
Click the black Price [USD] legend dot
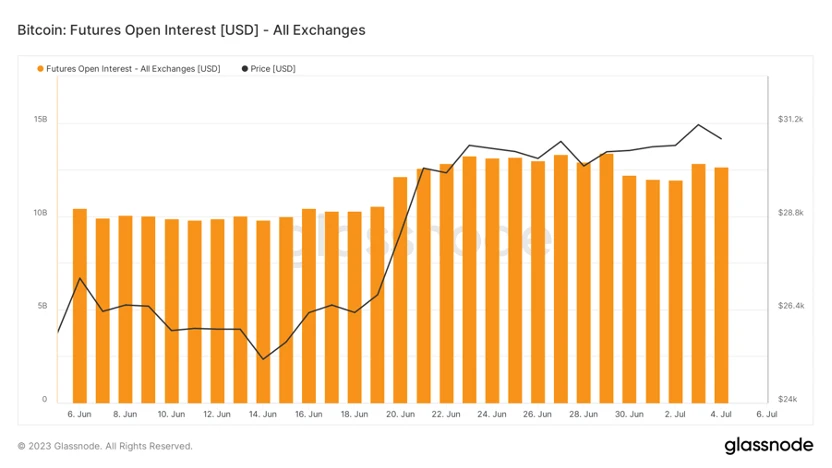click(245, 69)
